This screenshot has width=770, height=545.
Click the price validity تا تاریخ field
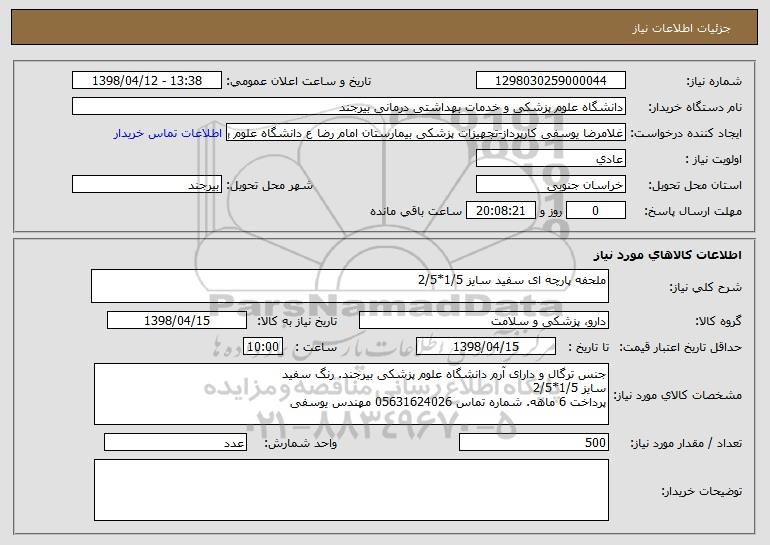pos(486,347)
